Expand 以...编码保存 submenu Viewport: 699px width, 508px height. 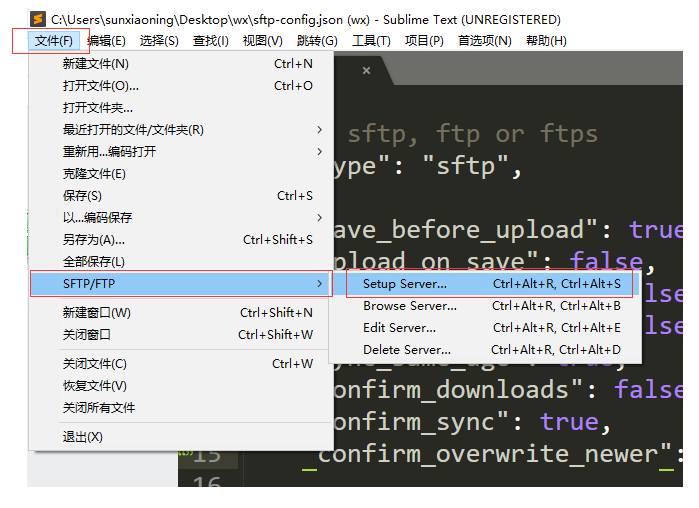(181, 217)
